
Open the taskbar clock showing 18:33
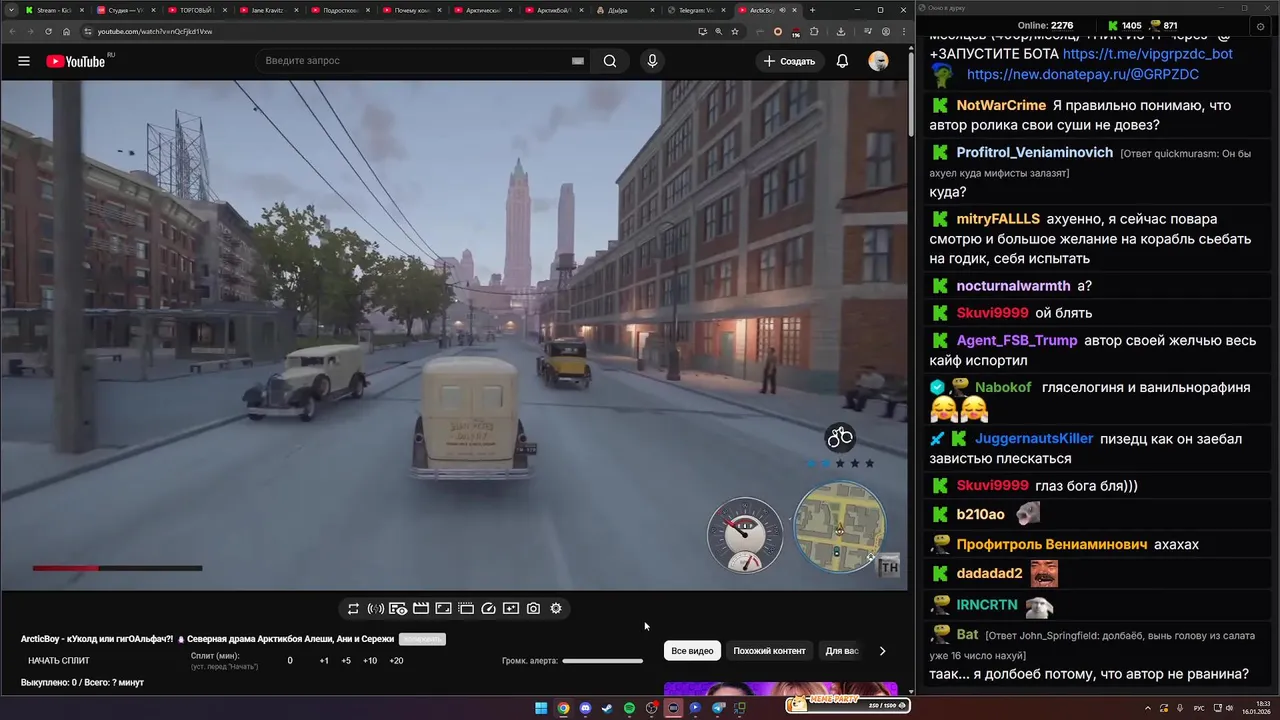click(1256, 708)
